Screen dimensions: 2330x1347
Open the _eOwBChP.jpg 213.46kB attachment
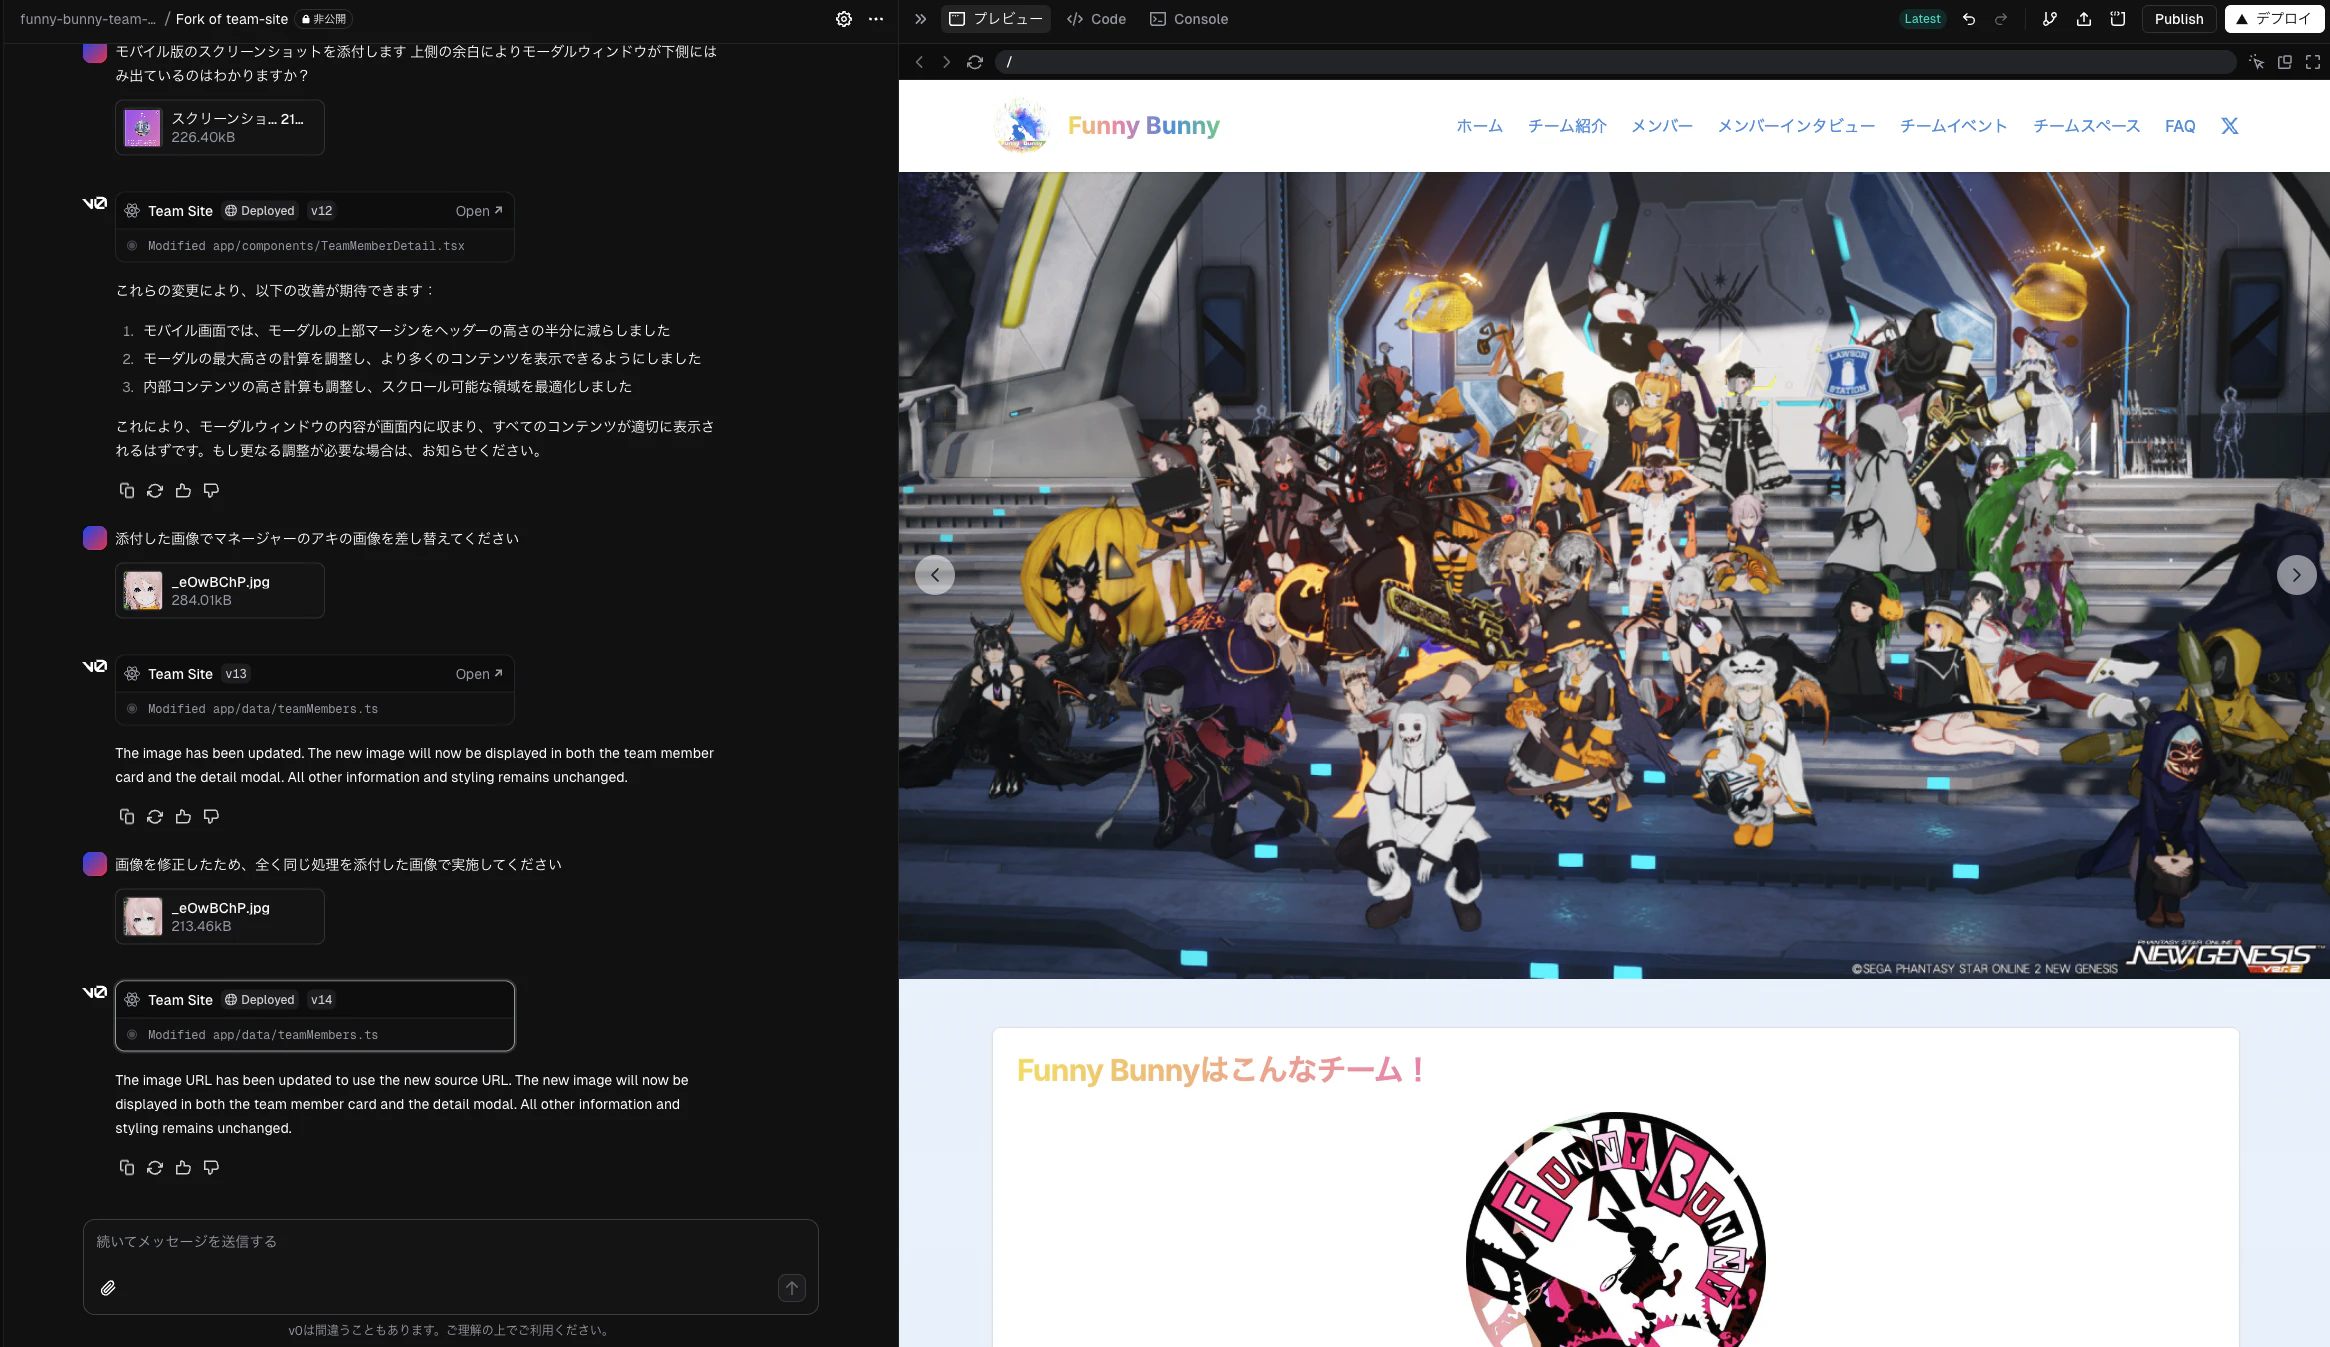click(x=220, y=917)
